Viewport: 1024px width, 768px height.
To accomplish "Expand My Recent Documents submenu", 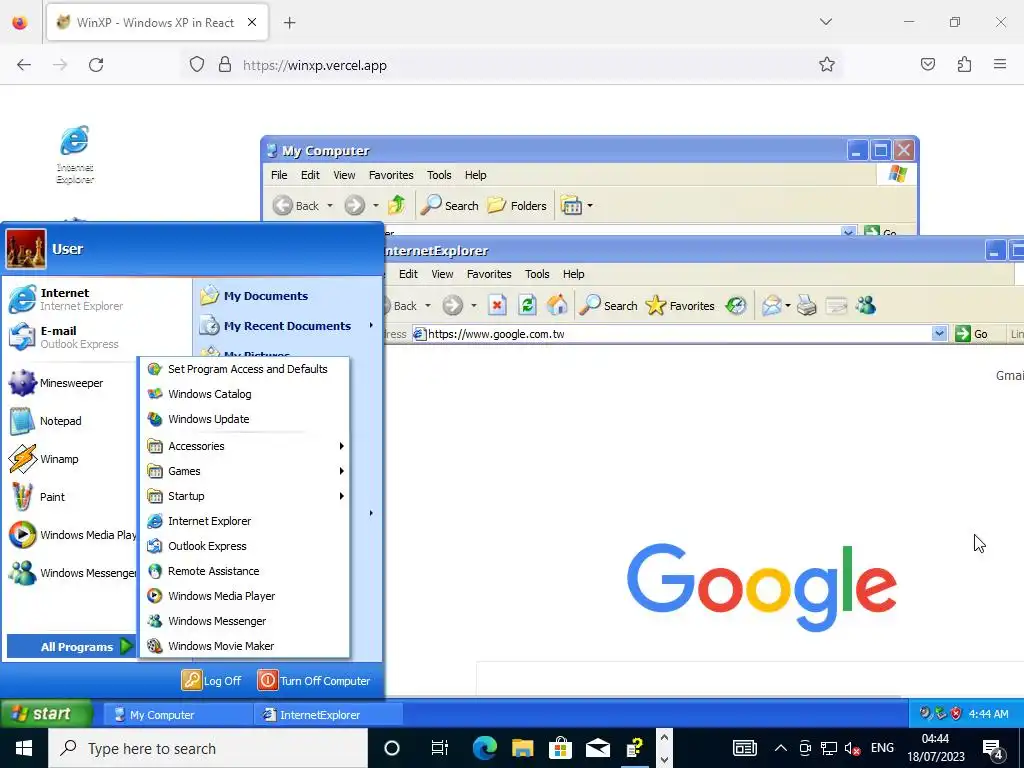I will [287, 325].
